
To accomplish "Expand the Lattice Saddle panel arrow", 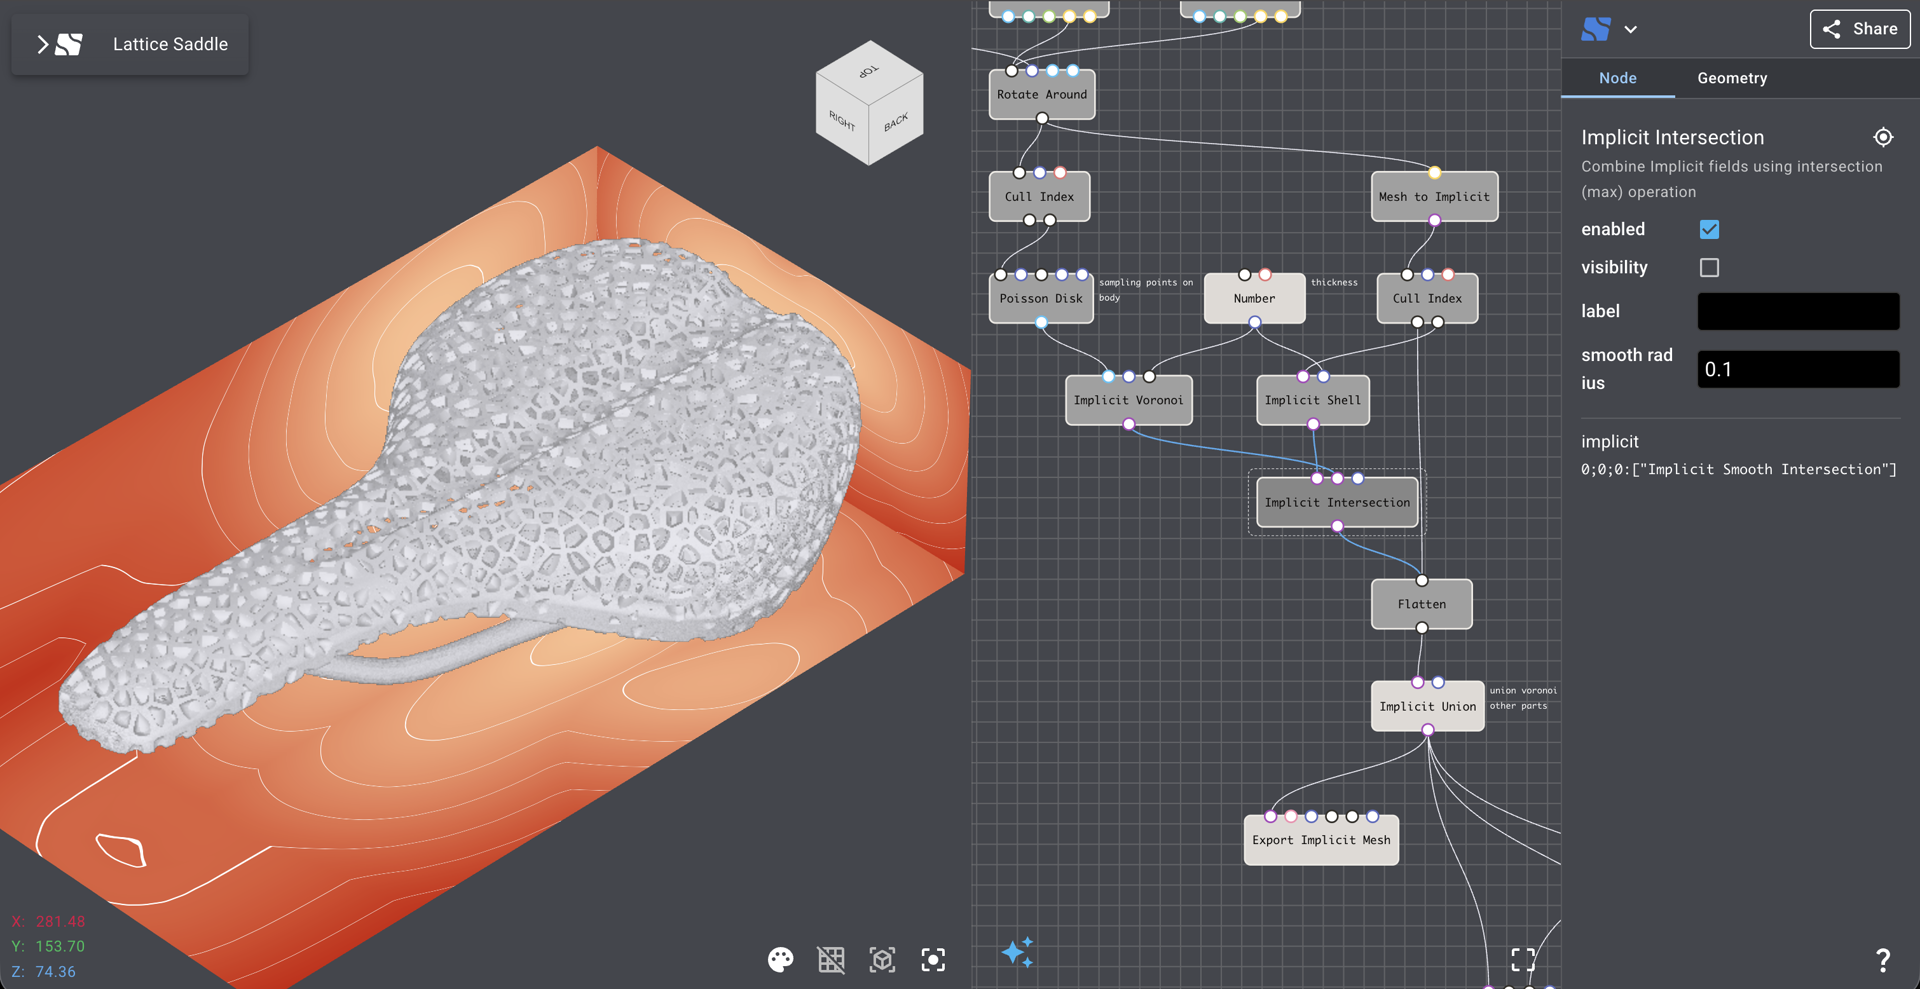I will pyautogui.click(x=41, y=44).
